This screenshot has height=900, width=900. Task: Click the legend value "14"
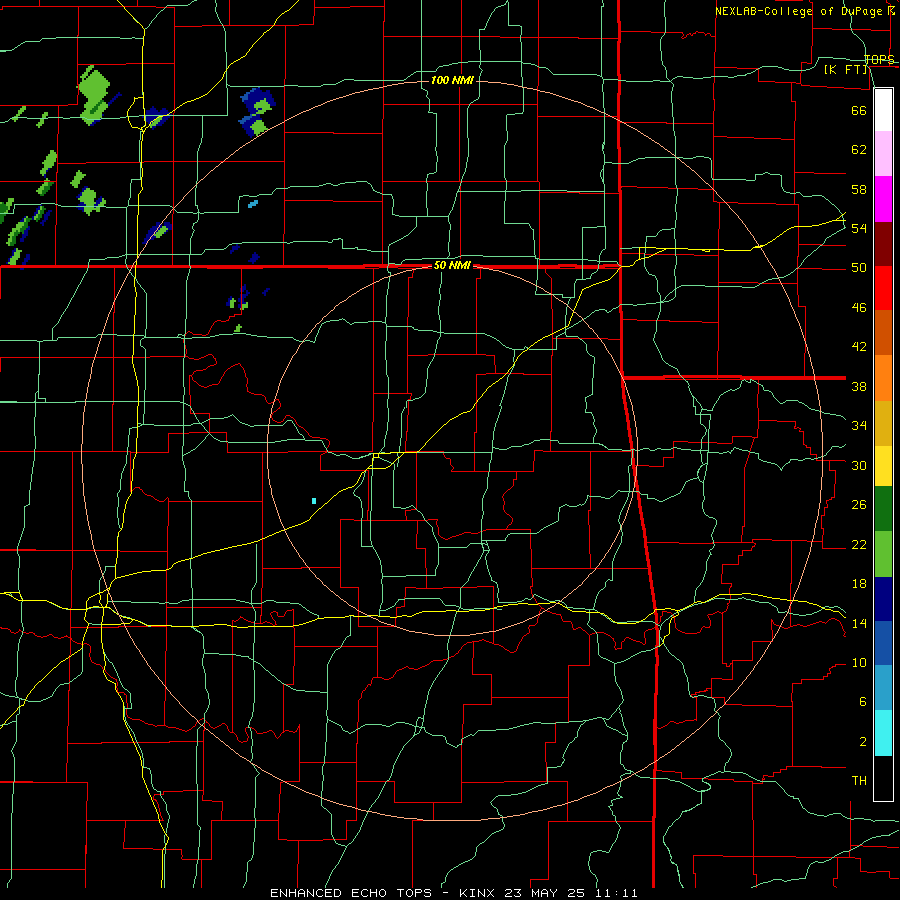(859, 623)
